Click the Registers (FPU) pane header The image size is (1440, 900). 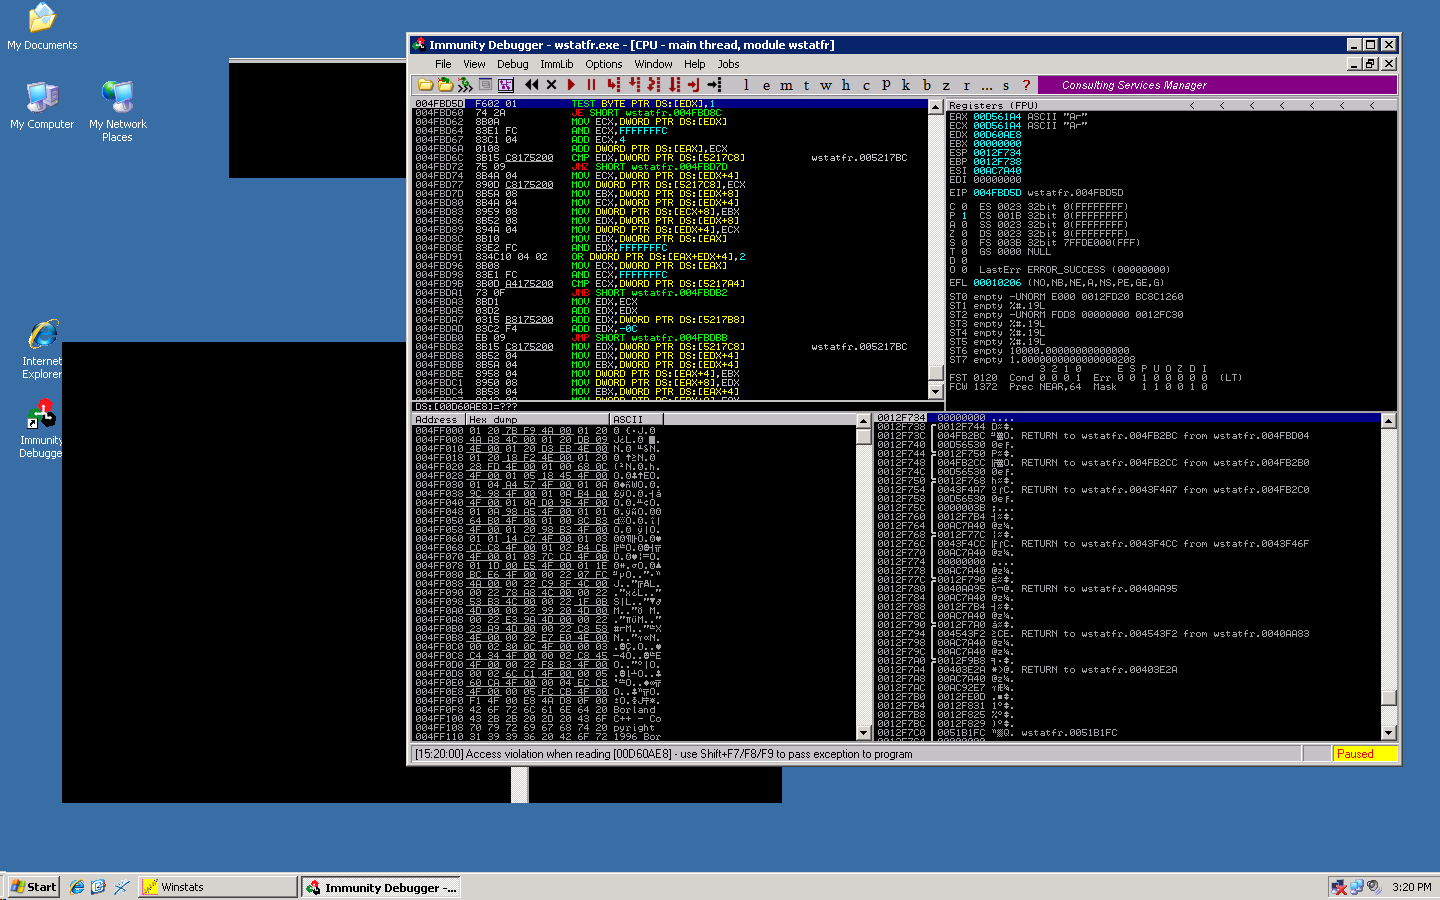tap(1171, 105)
